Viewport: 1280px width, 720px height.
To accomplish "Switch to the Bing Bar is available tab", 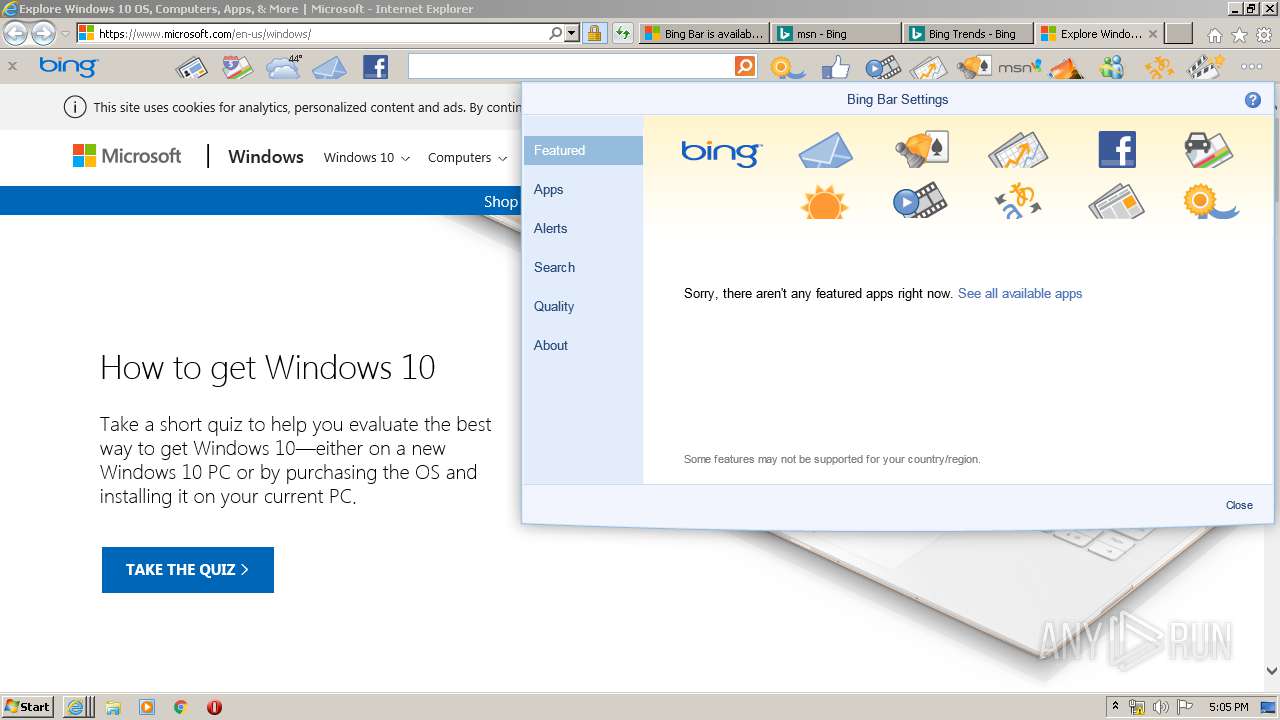I will point(703,33).
